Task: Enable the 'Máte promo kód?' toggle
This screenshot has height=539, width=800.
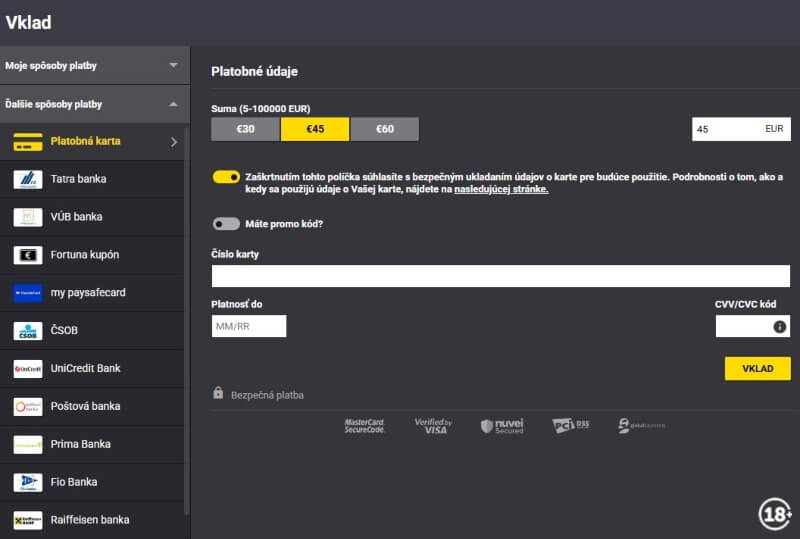Action: [226, 224]
